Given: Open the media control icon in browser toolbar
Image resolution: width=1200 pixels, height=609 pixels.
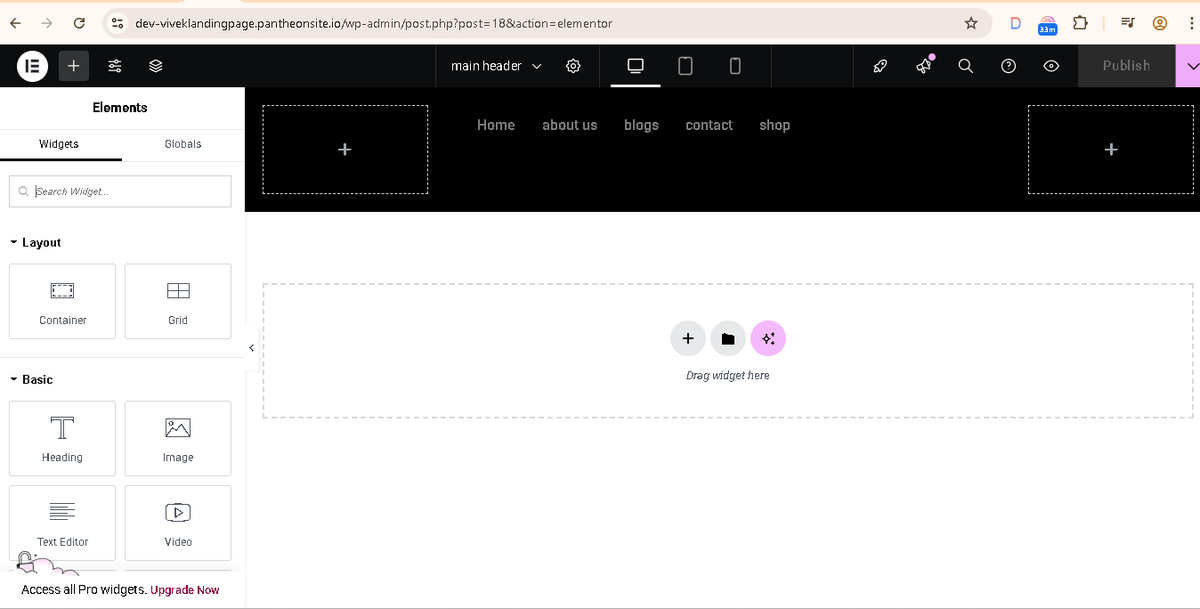Looking at the screenshot, I should [1128, 22].
